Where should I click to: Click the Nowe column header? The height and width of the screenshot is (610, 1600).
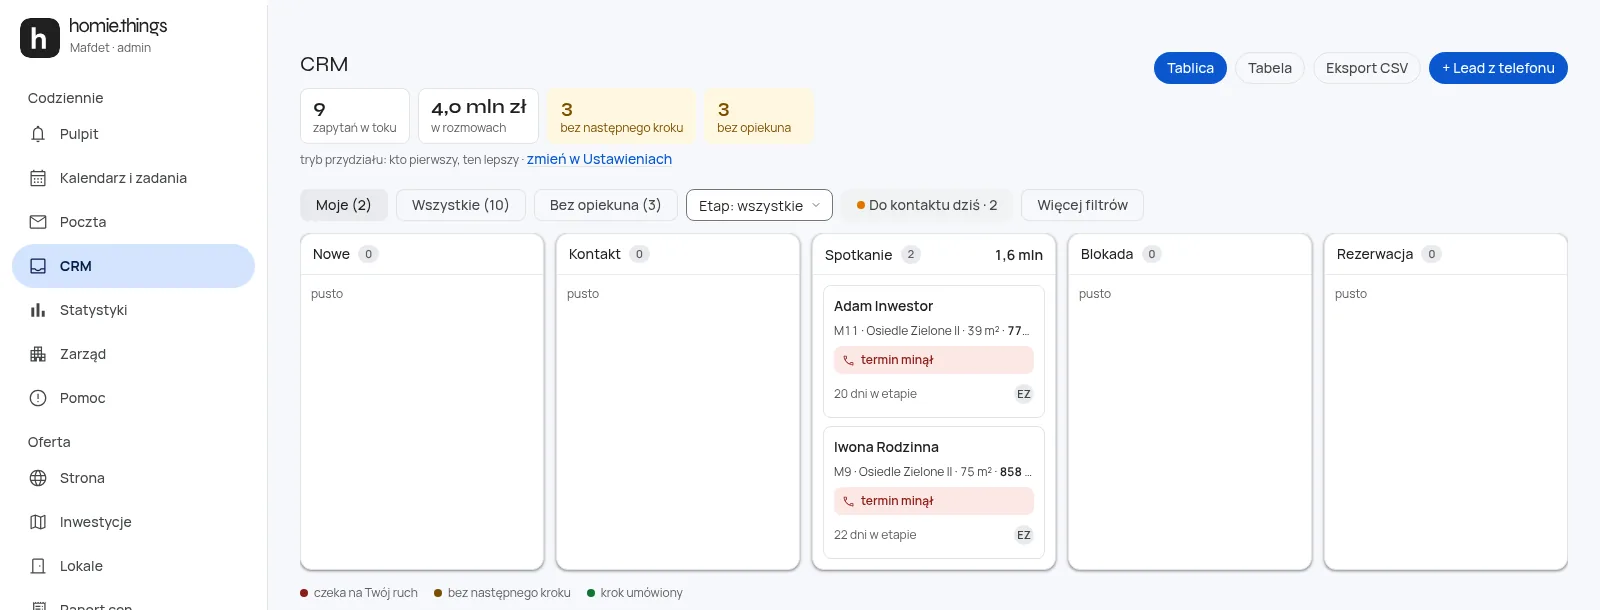tap(422, 254)
